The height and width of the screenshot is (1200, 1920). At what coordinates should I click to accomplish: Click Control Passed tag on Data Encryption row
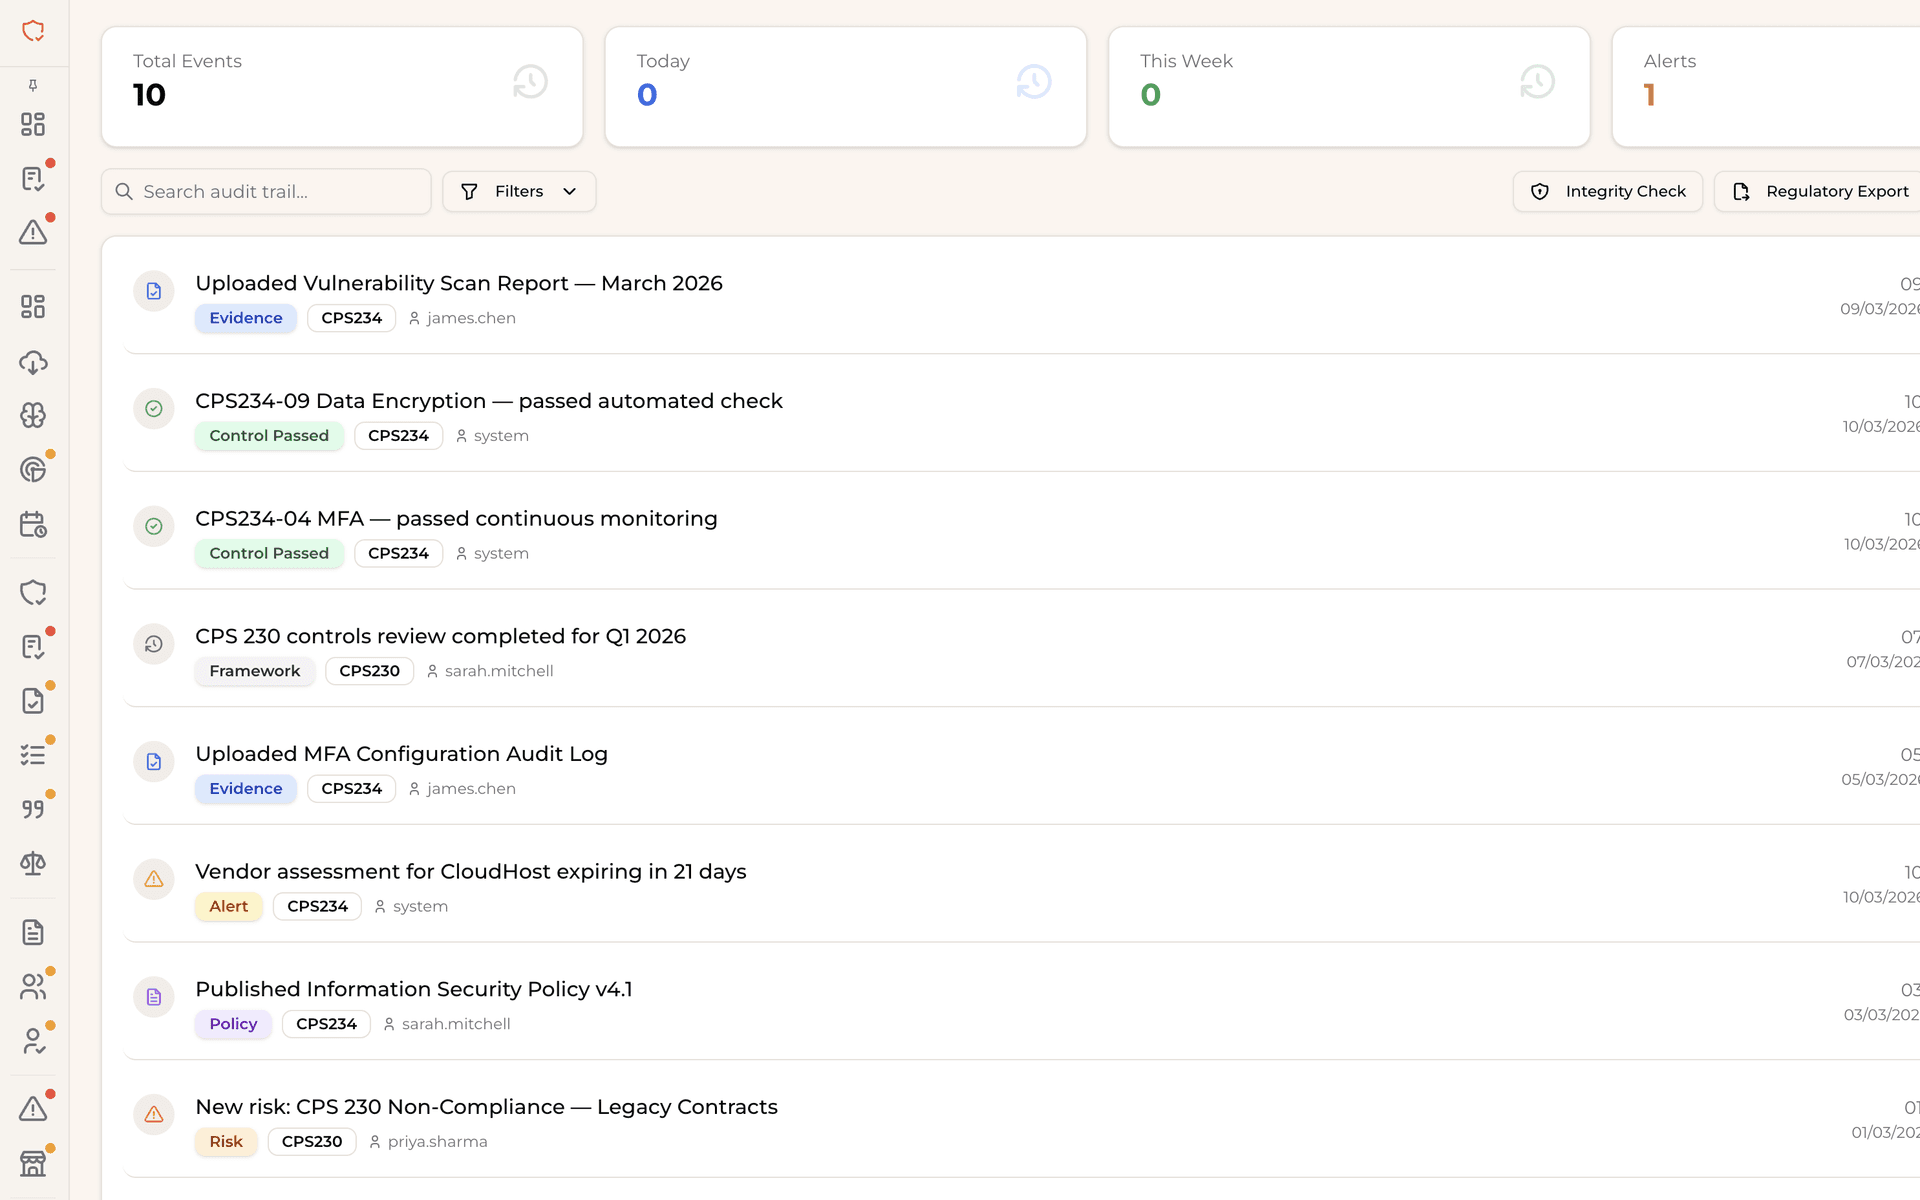pos(269,436)
